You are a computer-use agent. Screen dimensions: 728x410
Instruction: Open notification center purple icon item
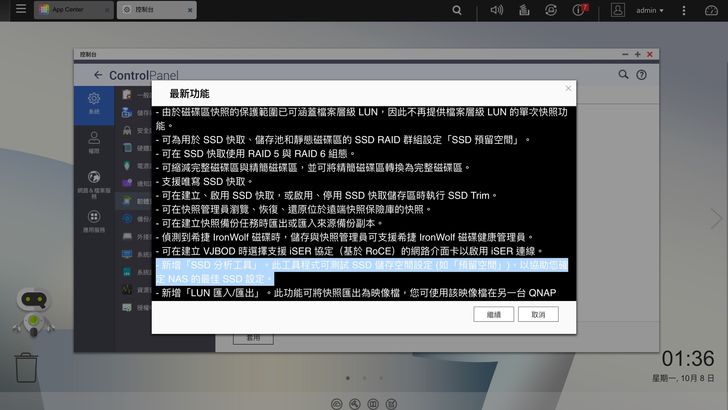(x=127, y=183)
